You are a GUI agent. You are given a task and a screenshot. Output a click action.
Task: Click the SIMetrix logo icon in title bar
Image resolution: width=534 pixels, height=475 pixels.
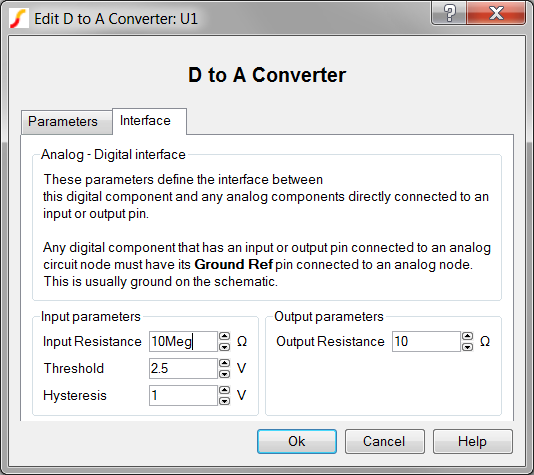tap(19, 18)
